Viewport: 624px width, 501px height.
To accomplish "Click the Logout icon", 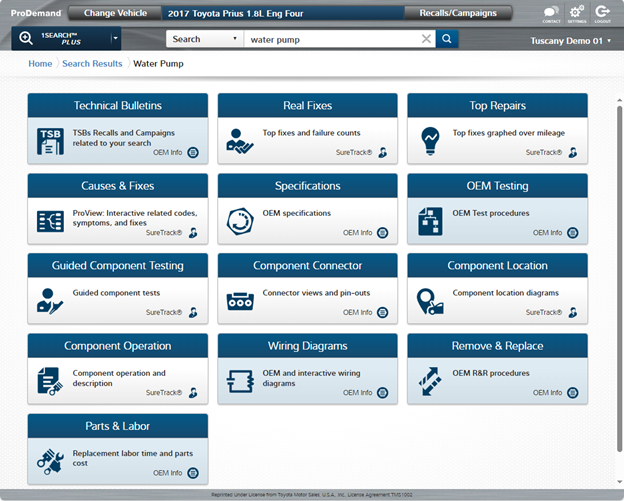I will (602, 13).
